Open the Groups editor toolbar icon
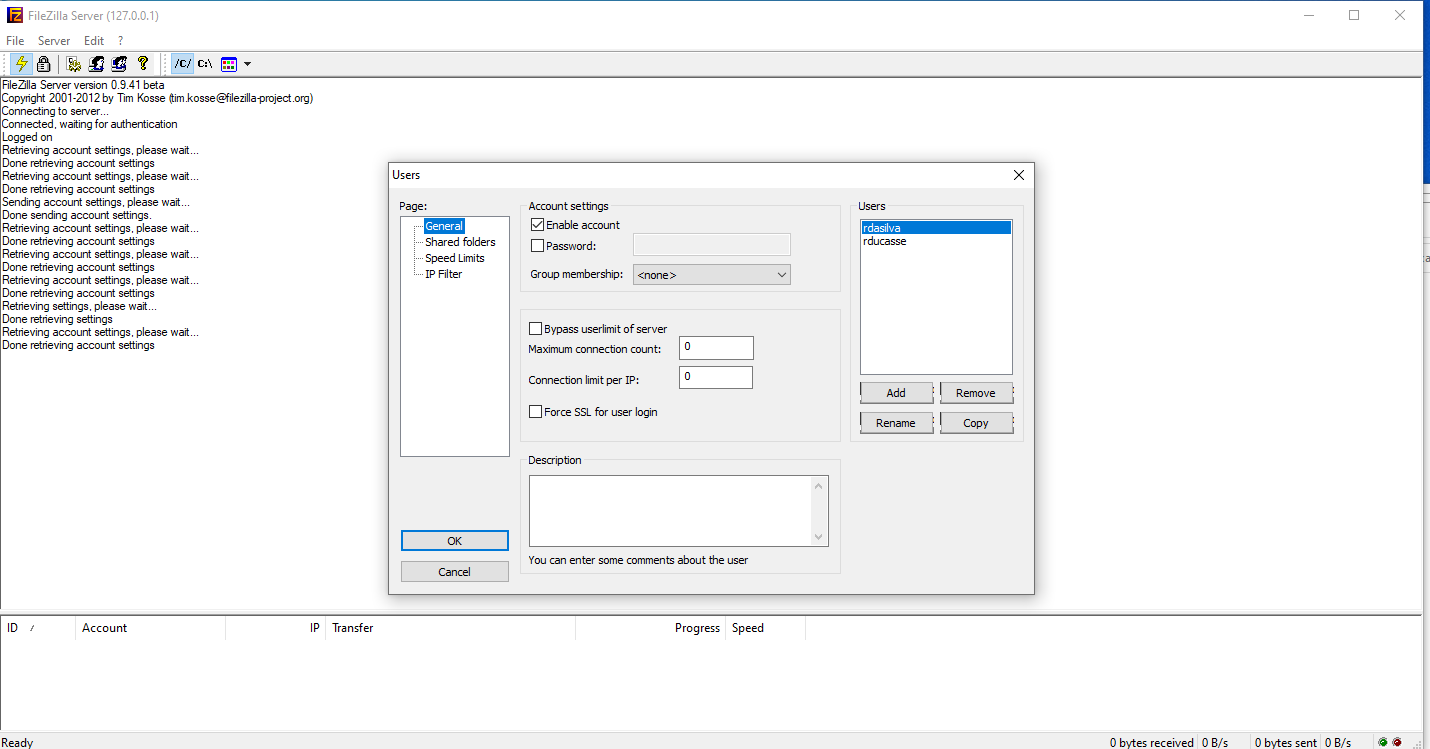This screenshot has width=1430, height=749. click(120, 64)
